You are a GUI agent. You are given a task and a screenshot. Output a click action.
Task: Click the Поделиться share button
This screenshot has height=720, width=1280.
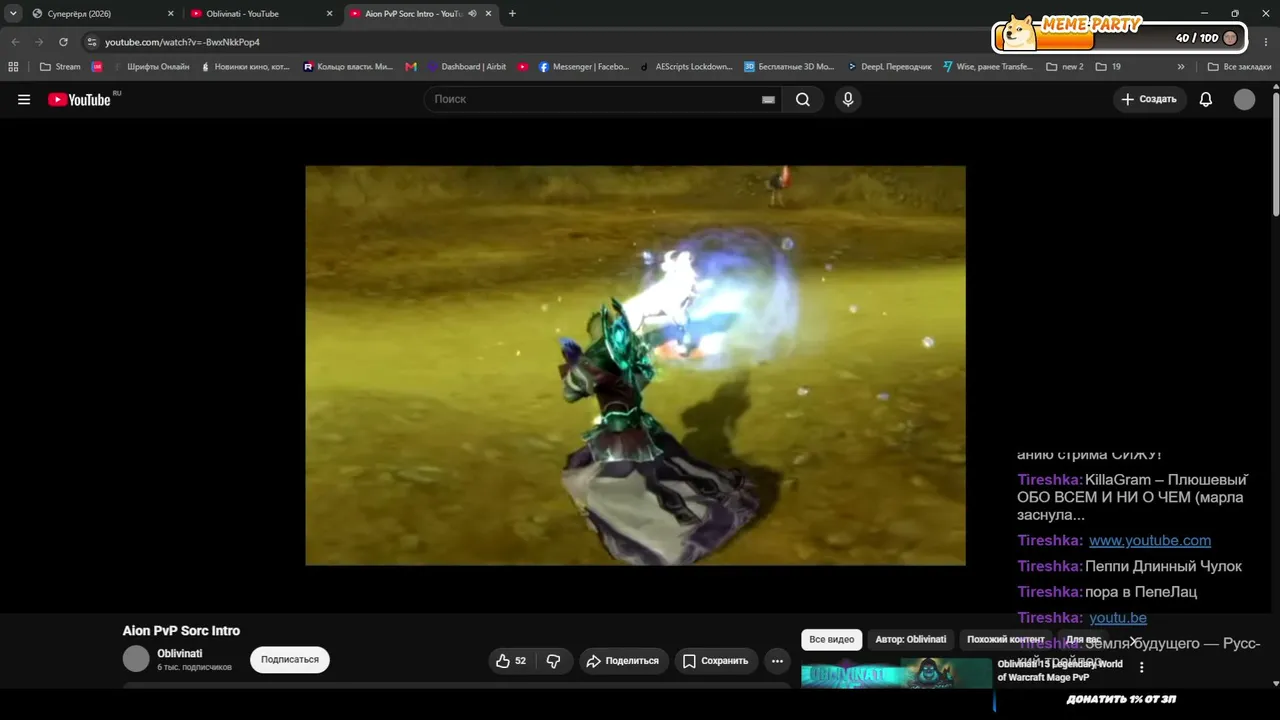pyautogui.click(x=623, y=661)
